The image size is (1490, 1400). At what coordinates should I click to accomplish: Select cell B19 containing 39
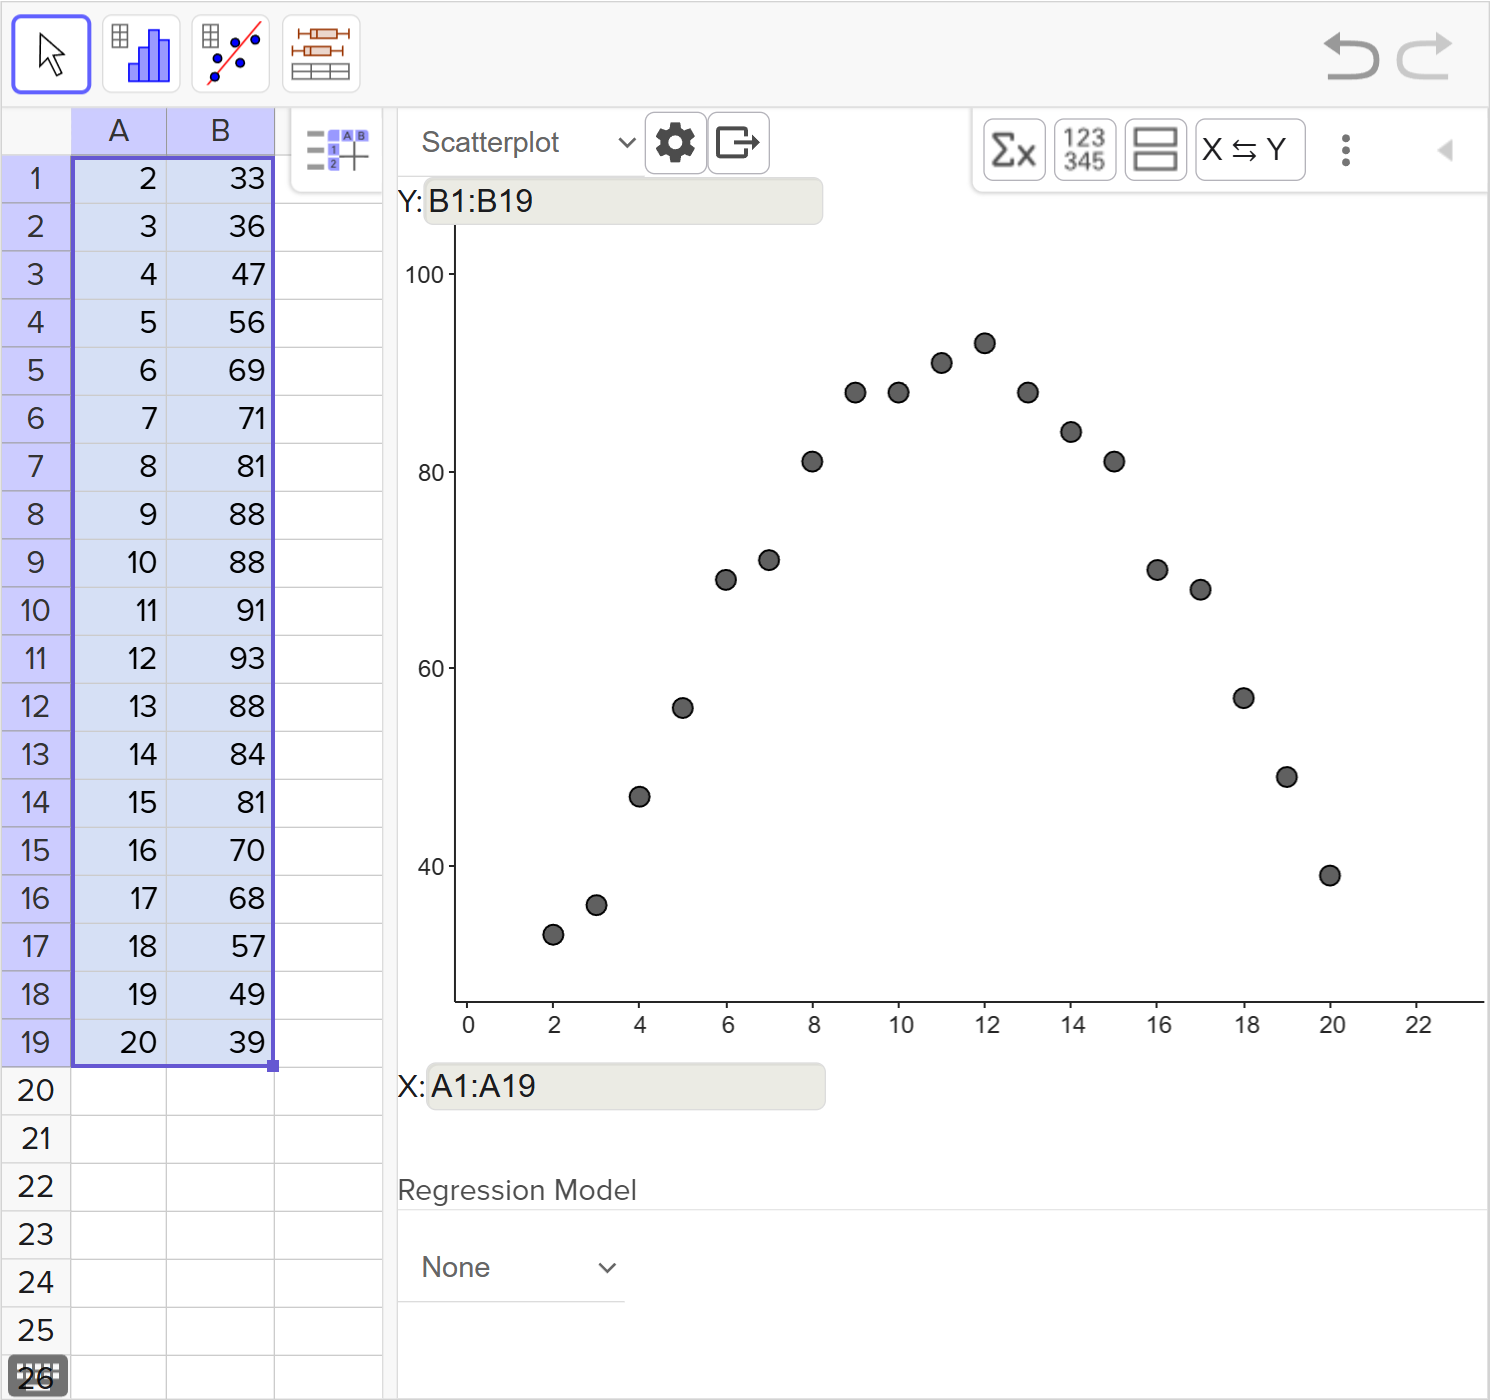click(220, 1043)
